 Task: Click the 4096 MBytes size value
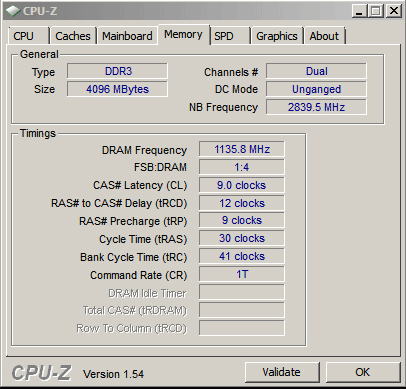point(117,89)
